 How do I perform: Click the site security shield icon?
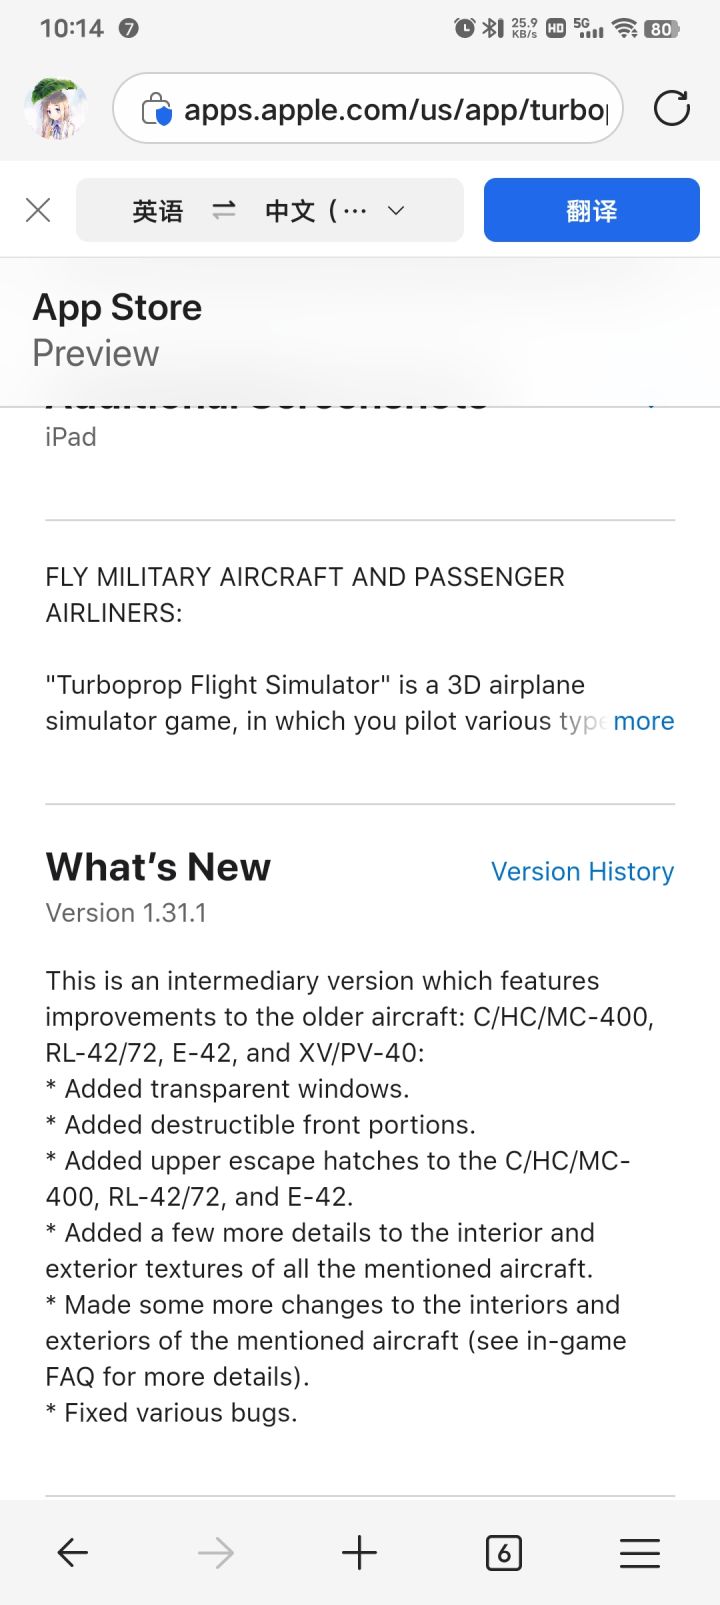157,109
